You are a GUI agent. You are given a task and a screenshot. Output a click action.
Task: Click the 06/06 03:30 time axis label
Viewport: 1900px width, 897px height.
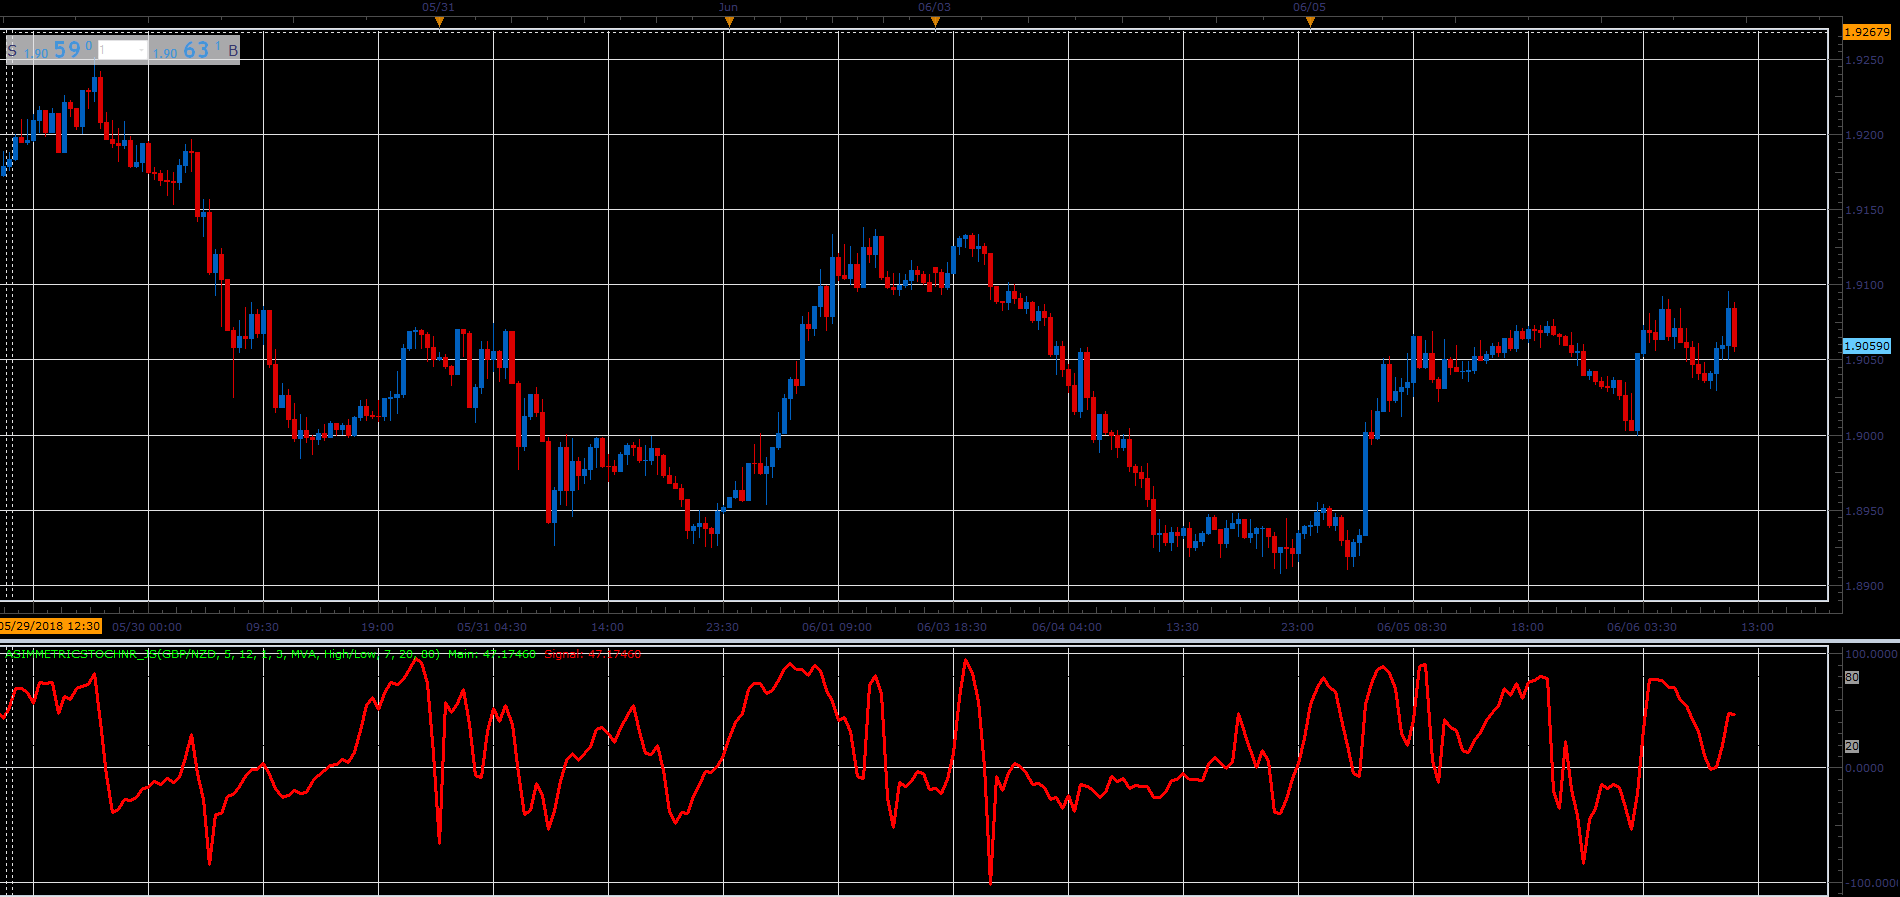tap(1642, 627)
